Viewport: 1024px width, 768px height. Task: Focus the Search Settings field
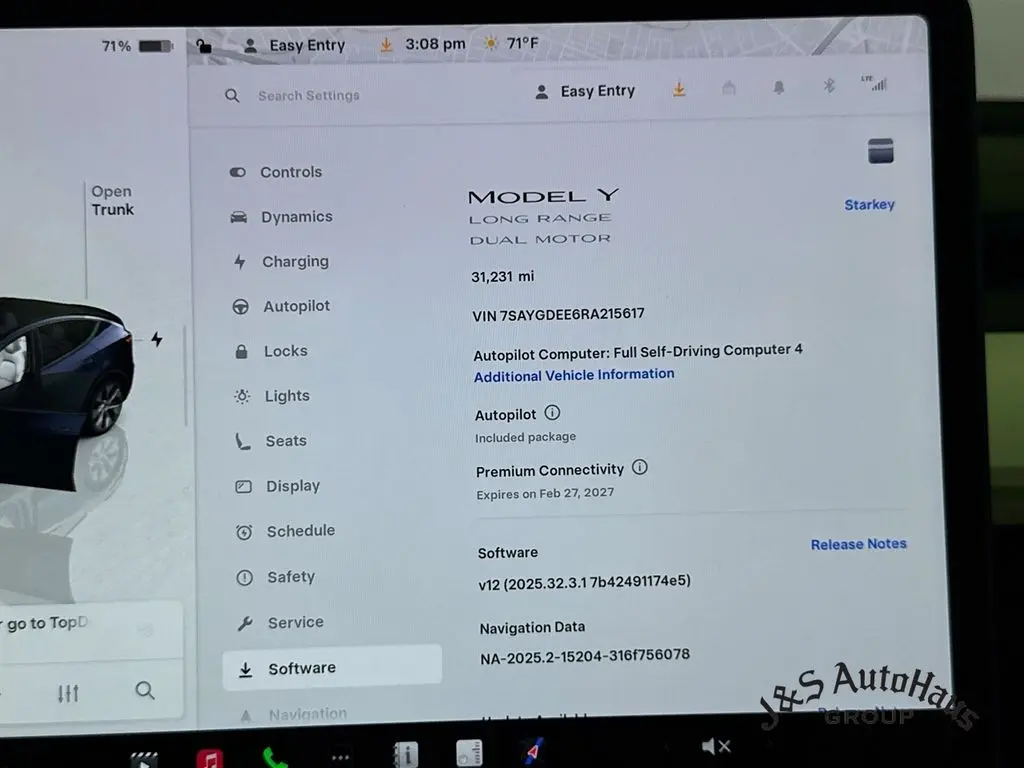click(x=309, y=96)
